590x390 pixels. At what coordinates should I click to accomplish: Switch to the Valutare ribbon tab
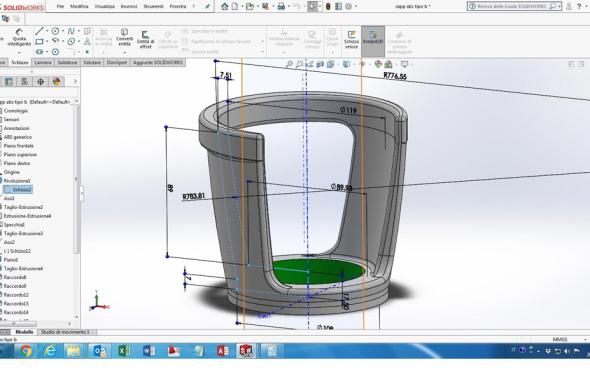[92, 62]
